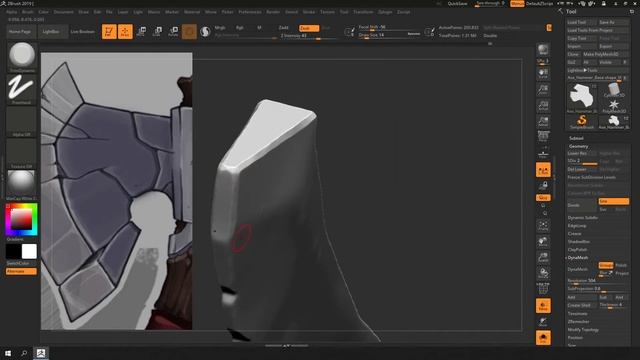
Task: Open the MatCap White material picker
Action: click(x=22, y=185)
